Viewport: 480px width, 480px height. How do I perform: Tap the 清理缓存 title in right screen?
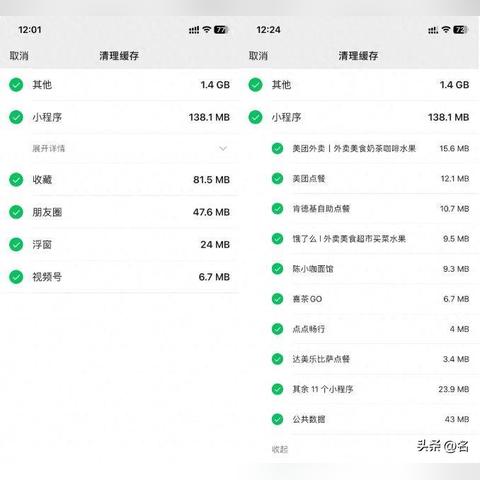click(x=358, y=56)
